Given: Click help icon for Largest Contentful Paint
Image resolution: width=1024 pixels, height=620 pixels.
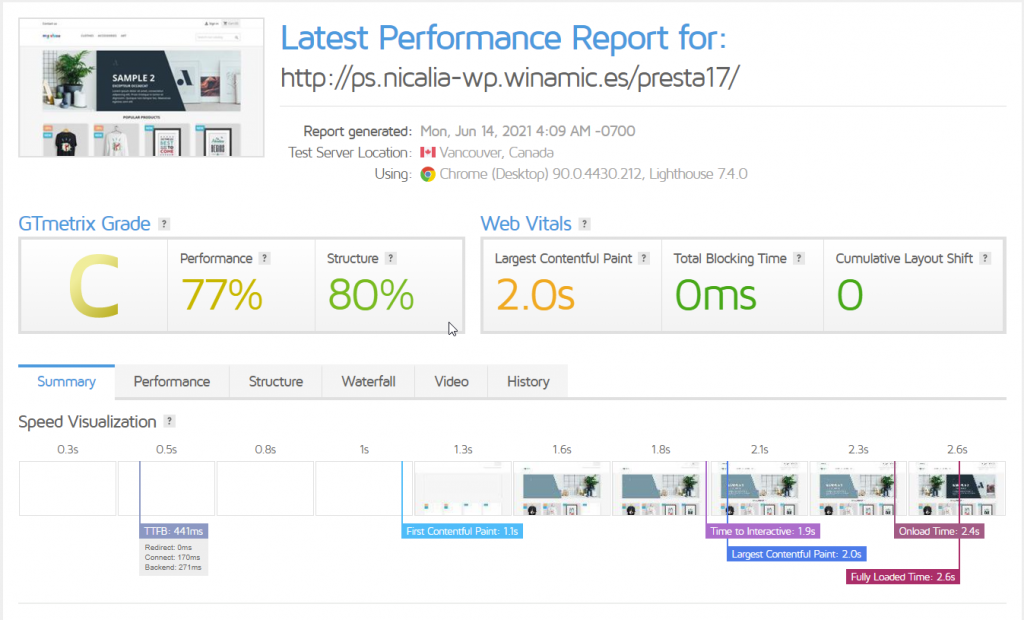Looking at the screenshot, I should point(645,258).
